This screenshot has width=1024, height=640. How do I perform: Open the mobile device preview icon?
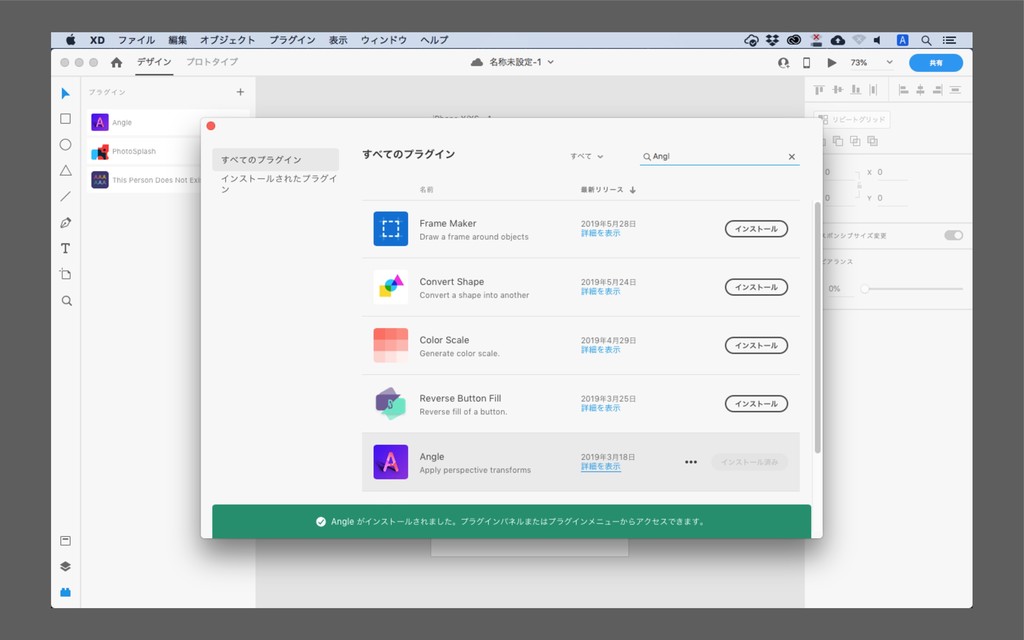tap(807, 63)
